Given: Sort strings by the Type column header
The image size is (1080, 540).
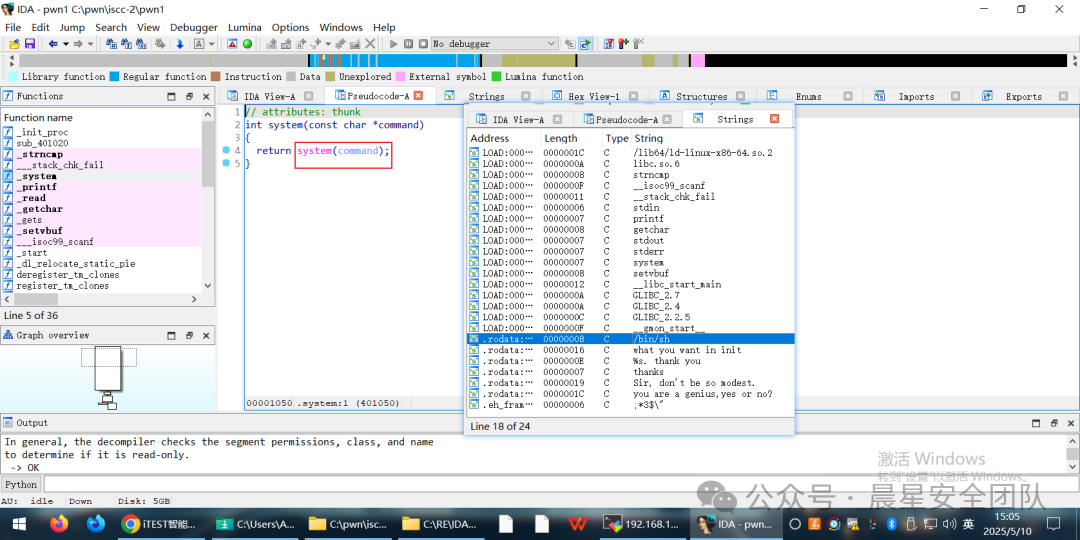Looking at the screenshot, I should click(617, 138).
